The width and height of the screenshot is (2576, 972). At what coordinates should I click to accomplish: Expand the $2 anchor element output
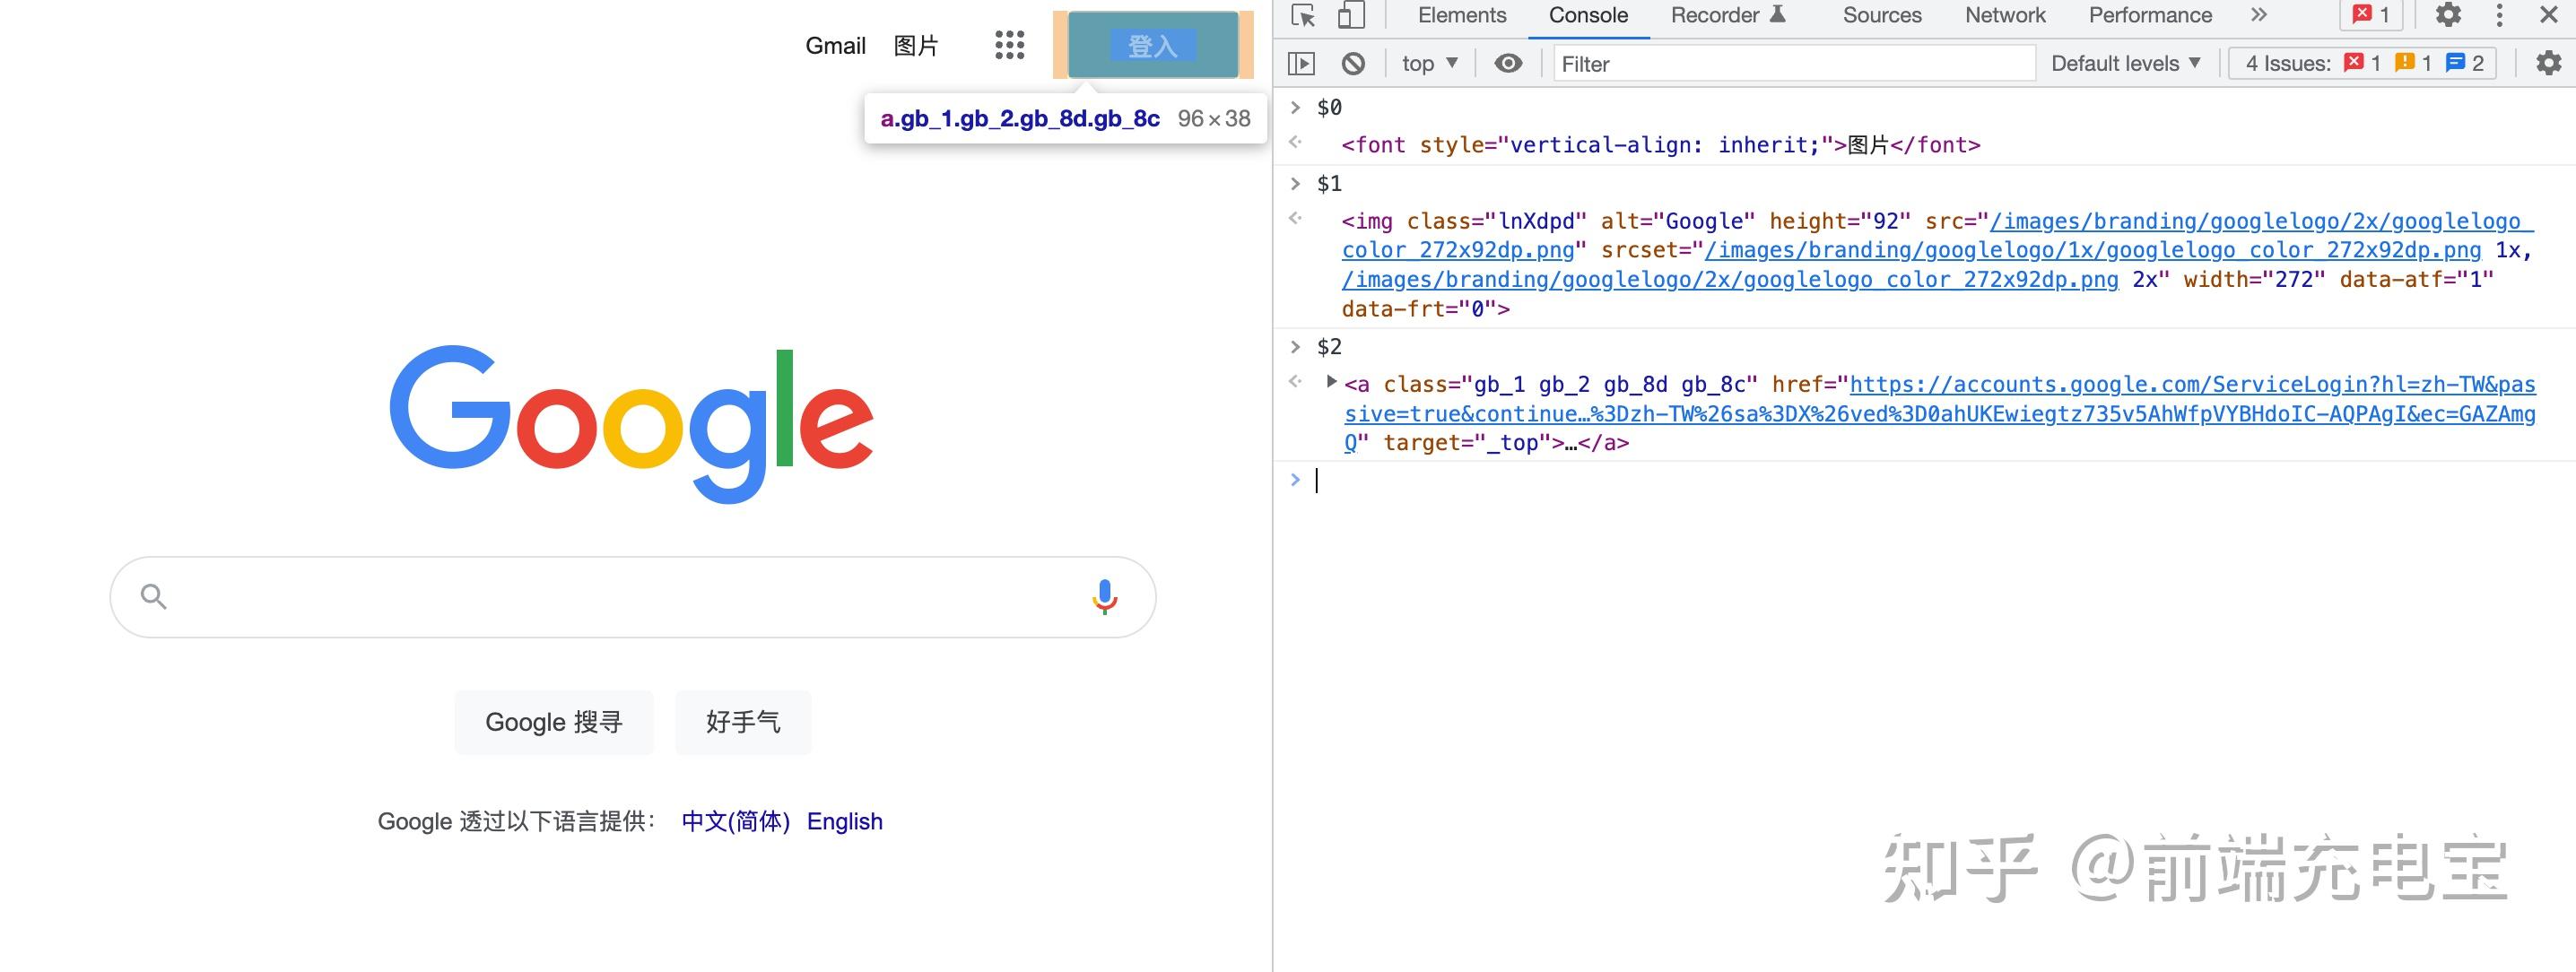pyautogui.click(x=1331, y=381)
